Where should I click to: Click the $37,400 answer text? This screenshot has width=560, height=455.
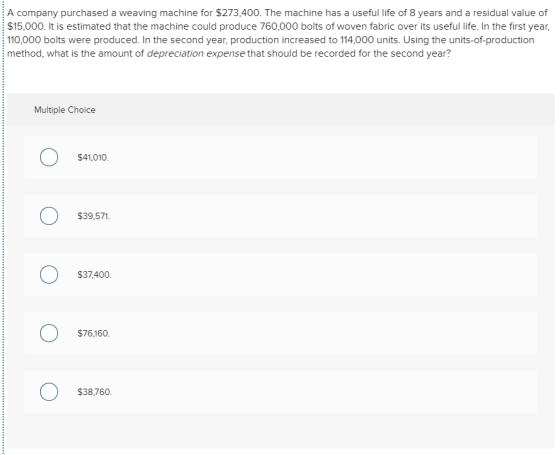click(x=94, y=275)
